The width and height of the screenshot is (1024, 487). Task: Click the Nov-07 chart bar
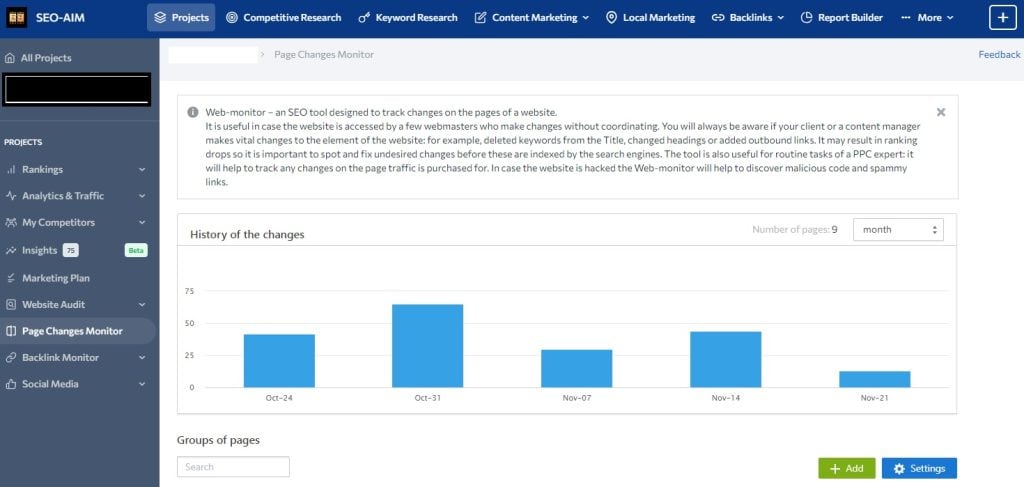coord(577,369)
